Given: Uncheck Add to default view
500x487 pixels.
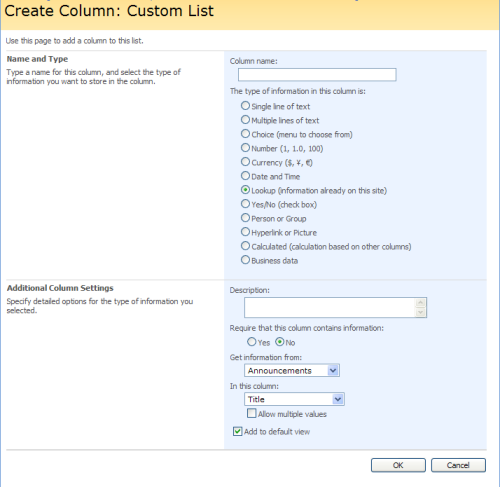Looking at the screenshot, I should click(x=238, y=431).
